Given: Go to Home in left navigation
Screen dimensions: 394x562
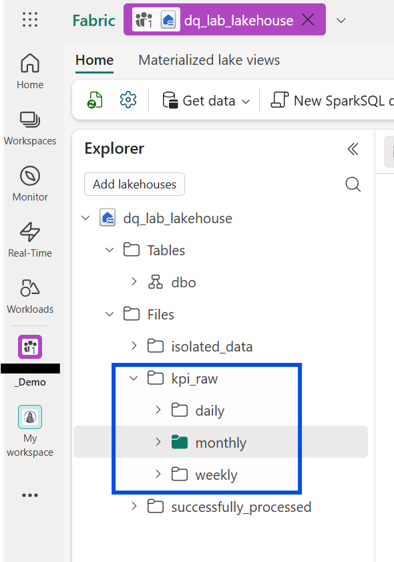Looking at the screenshot, I should point(30,71).
